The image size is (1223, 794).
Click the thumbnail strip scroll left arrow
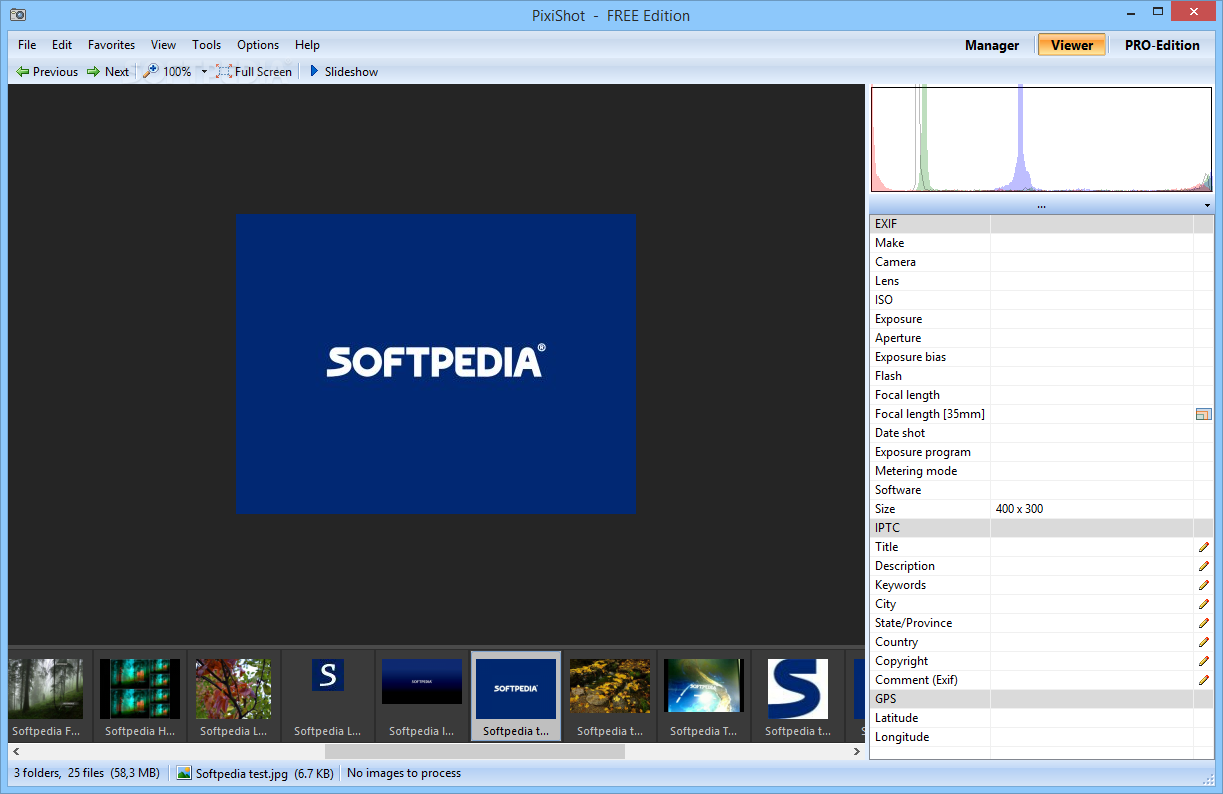tap(16, 751)
